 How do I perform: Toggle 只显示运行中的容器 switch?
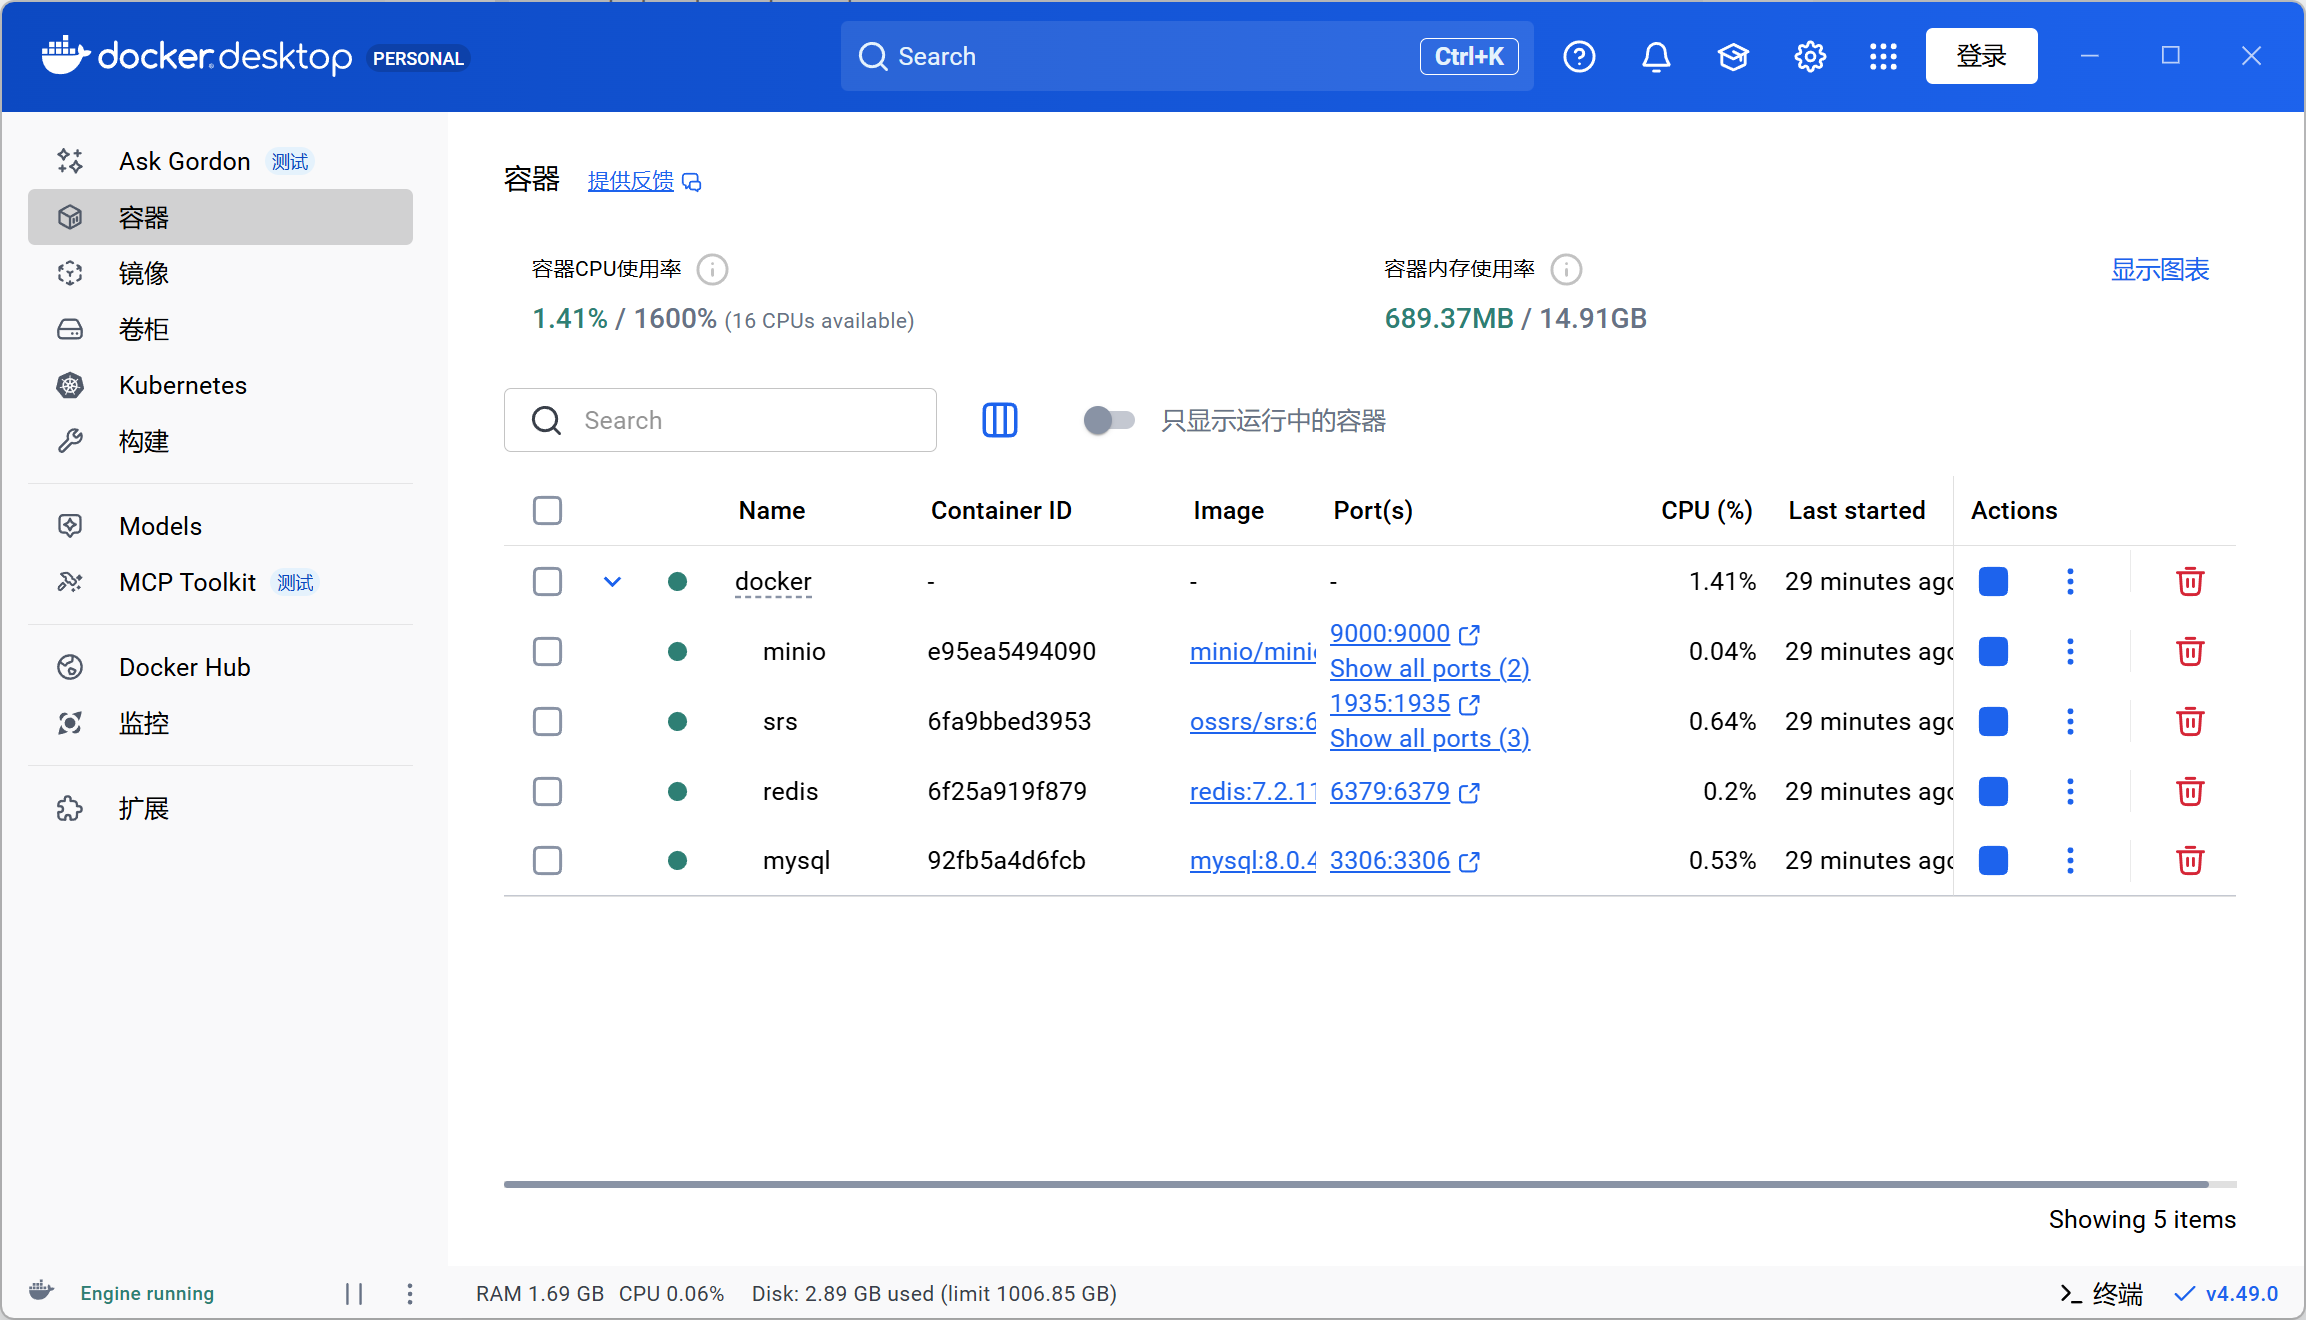[1108, 420]
